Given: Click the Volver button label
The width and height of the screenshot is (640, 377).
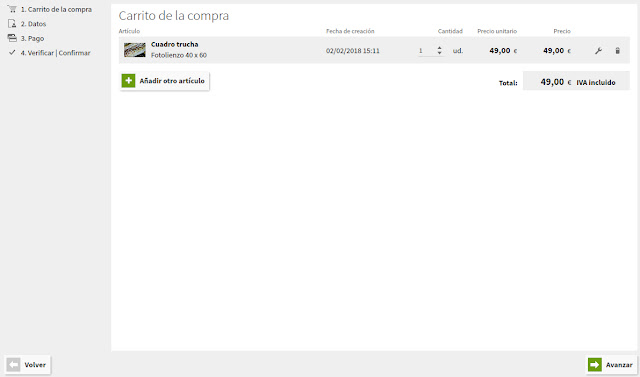Looking at the screenshot, I should 35,365.
